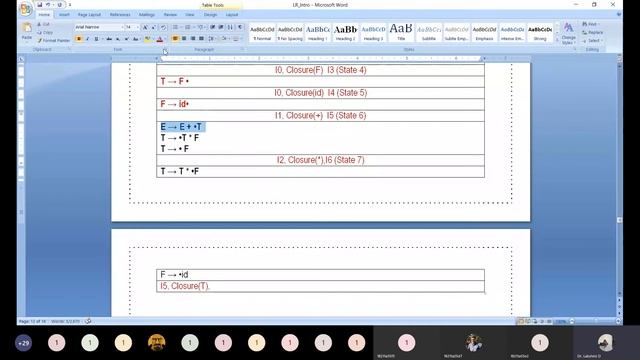
Task: Apply the Title style
Action: [401, 32]
